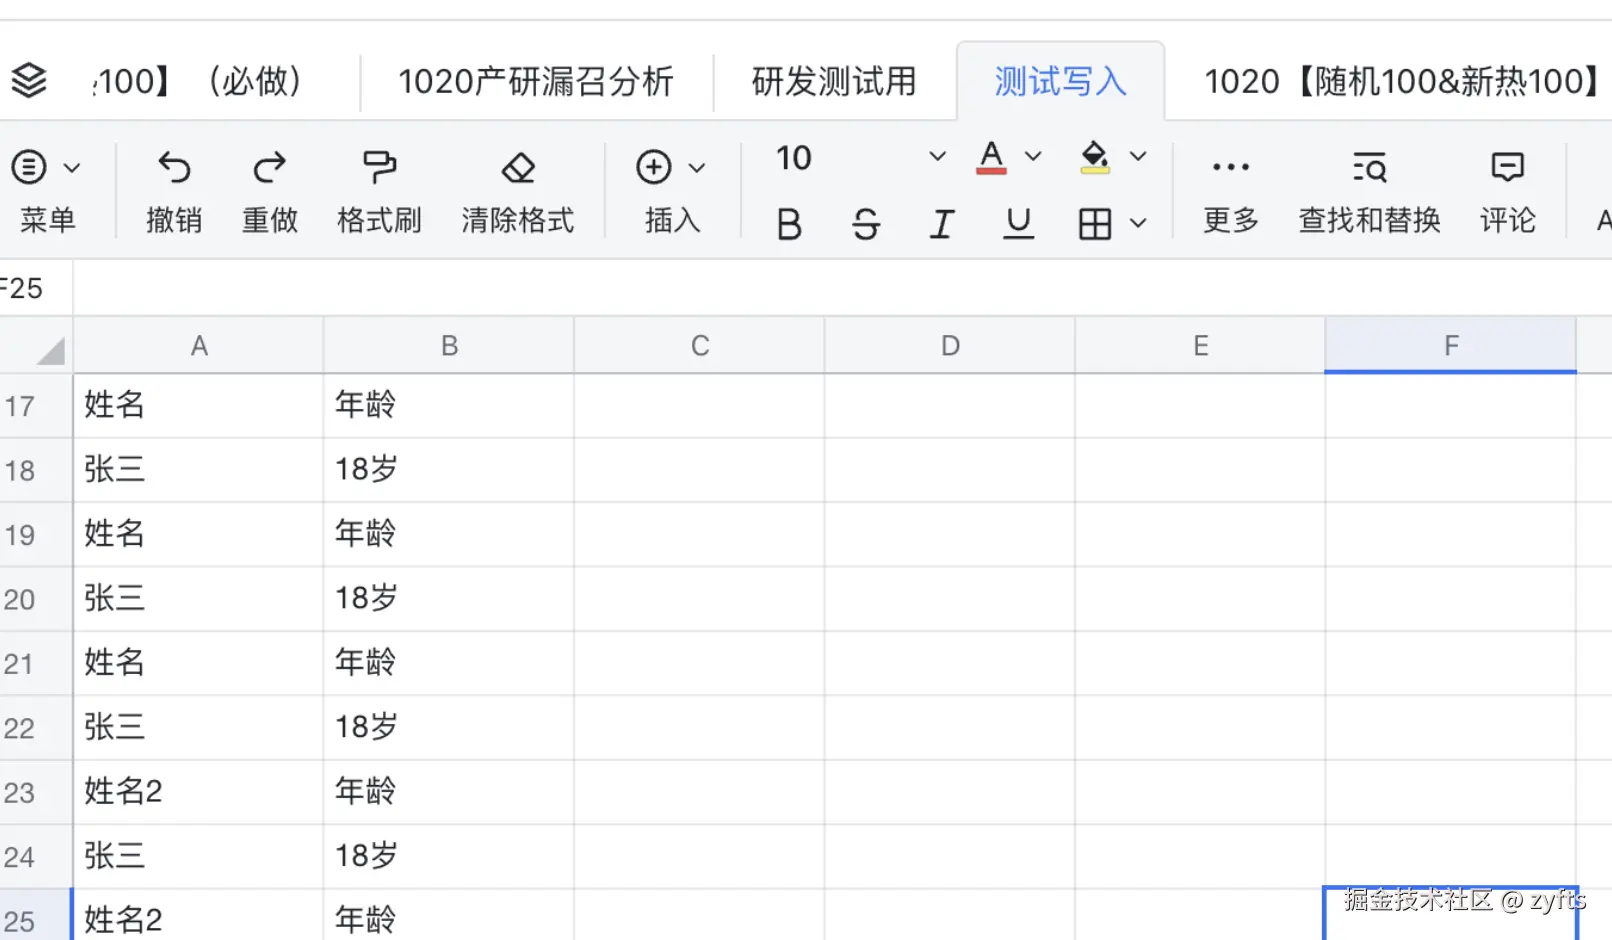Add a comment with 评论
Screen dimensions: 1612x940
tap(1507, 190)
